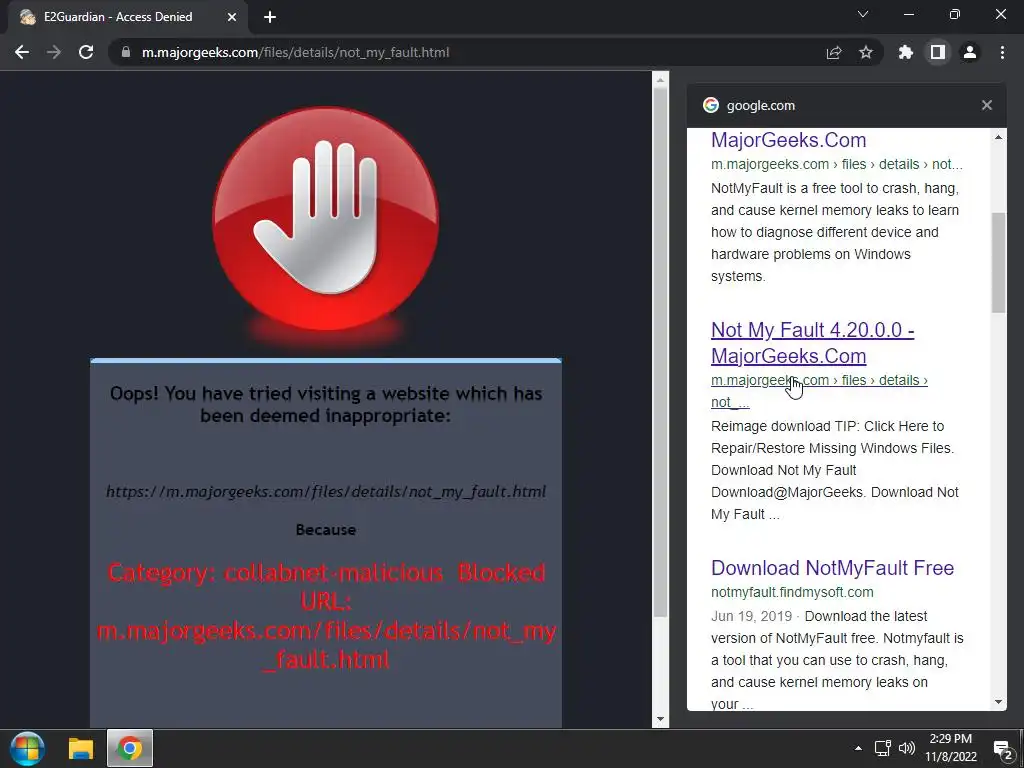Go back to the previous page
This screenshot has width=1024, height=768.
(22, 52)
